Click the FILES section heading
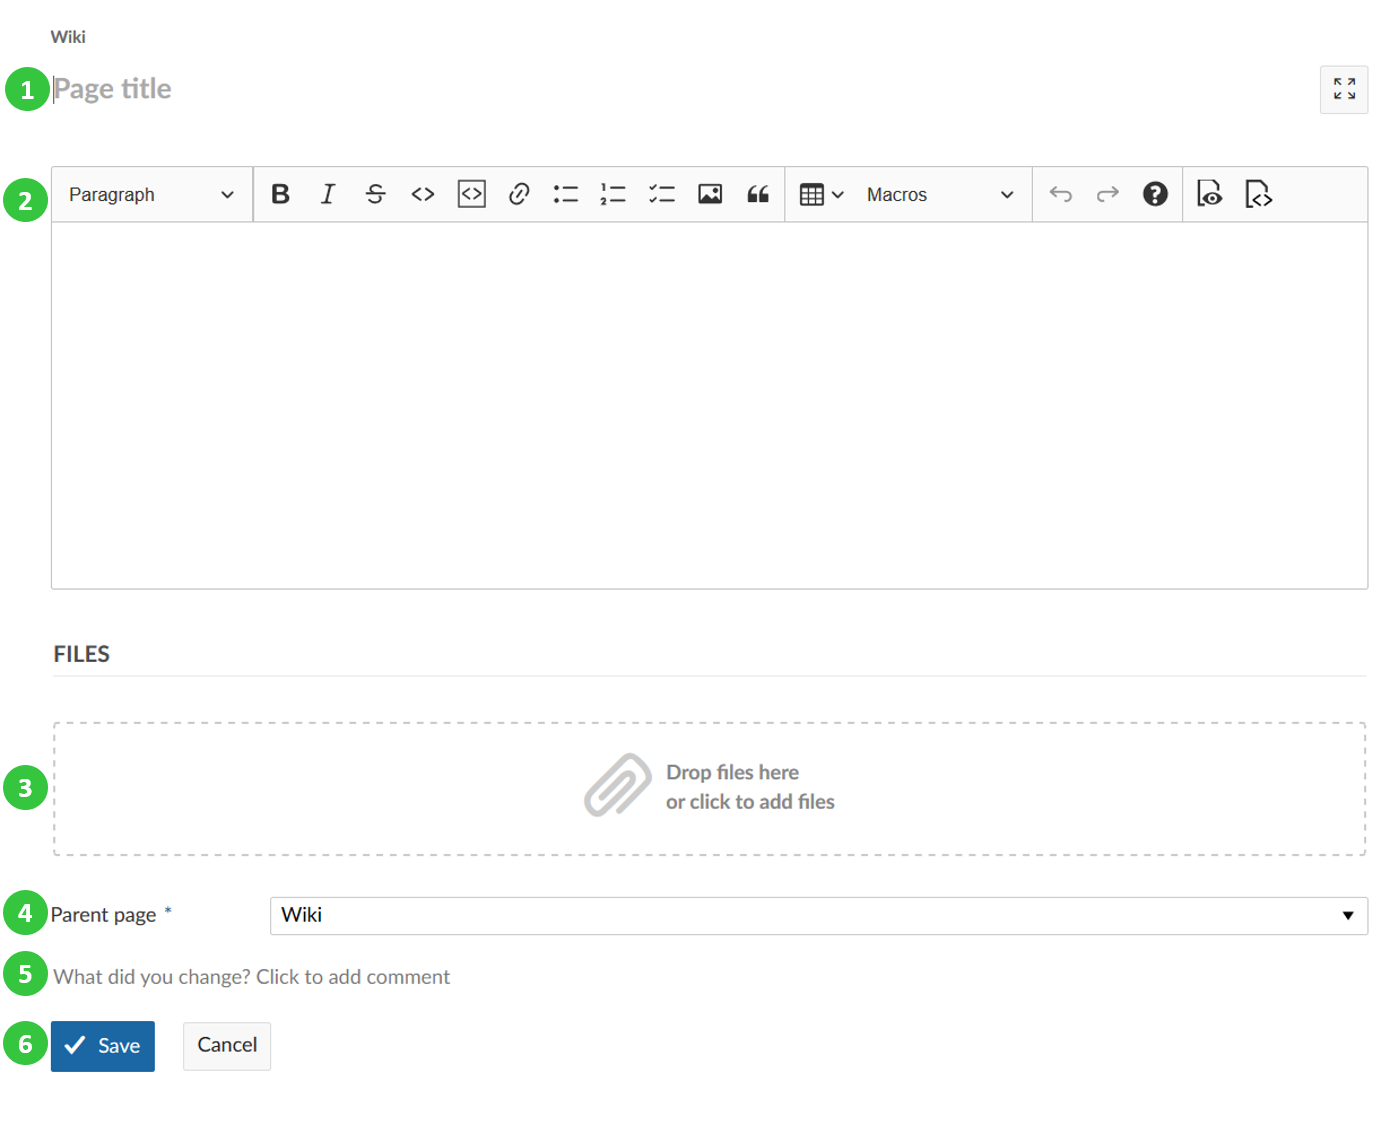 pos(81,654)
